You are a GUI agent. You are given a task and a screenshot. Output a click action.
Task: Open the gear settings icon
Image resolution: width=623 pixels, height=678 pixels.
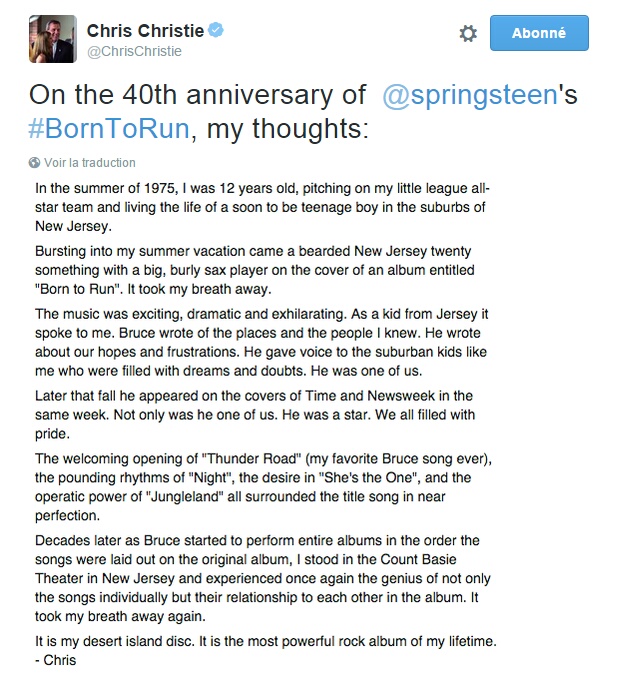pyautogui.click(x=468, y=34)
